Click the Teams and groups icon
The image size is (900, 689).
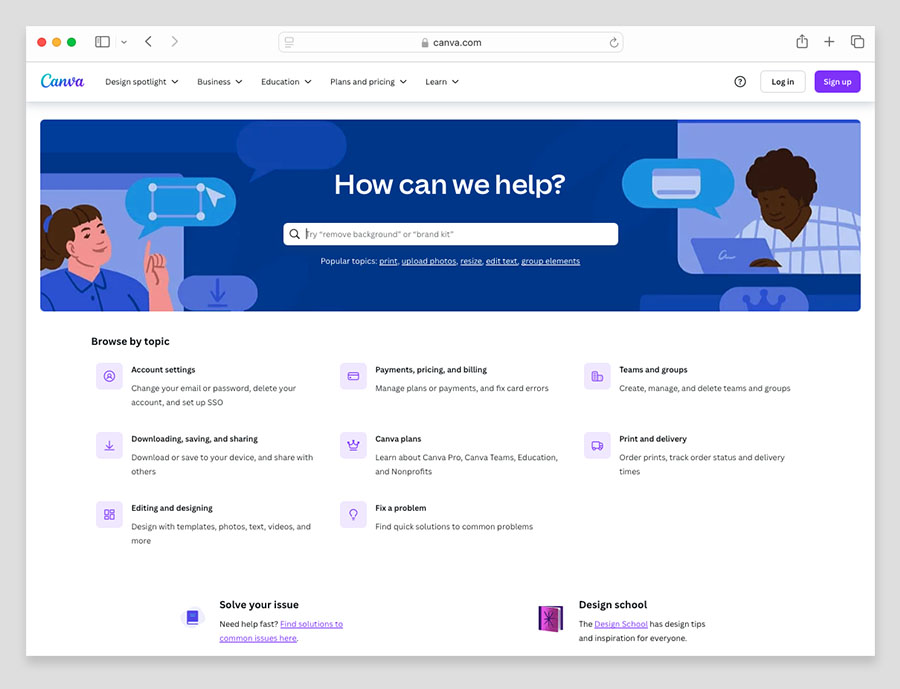tap(597, 376)
